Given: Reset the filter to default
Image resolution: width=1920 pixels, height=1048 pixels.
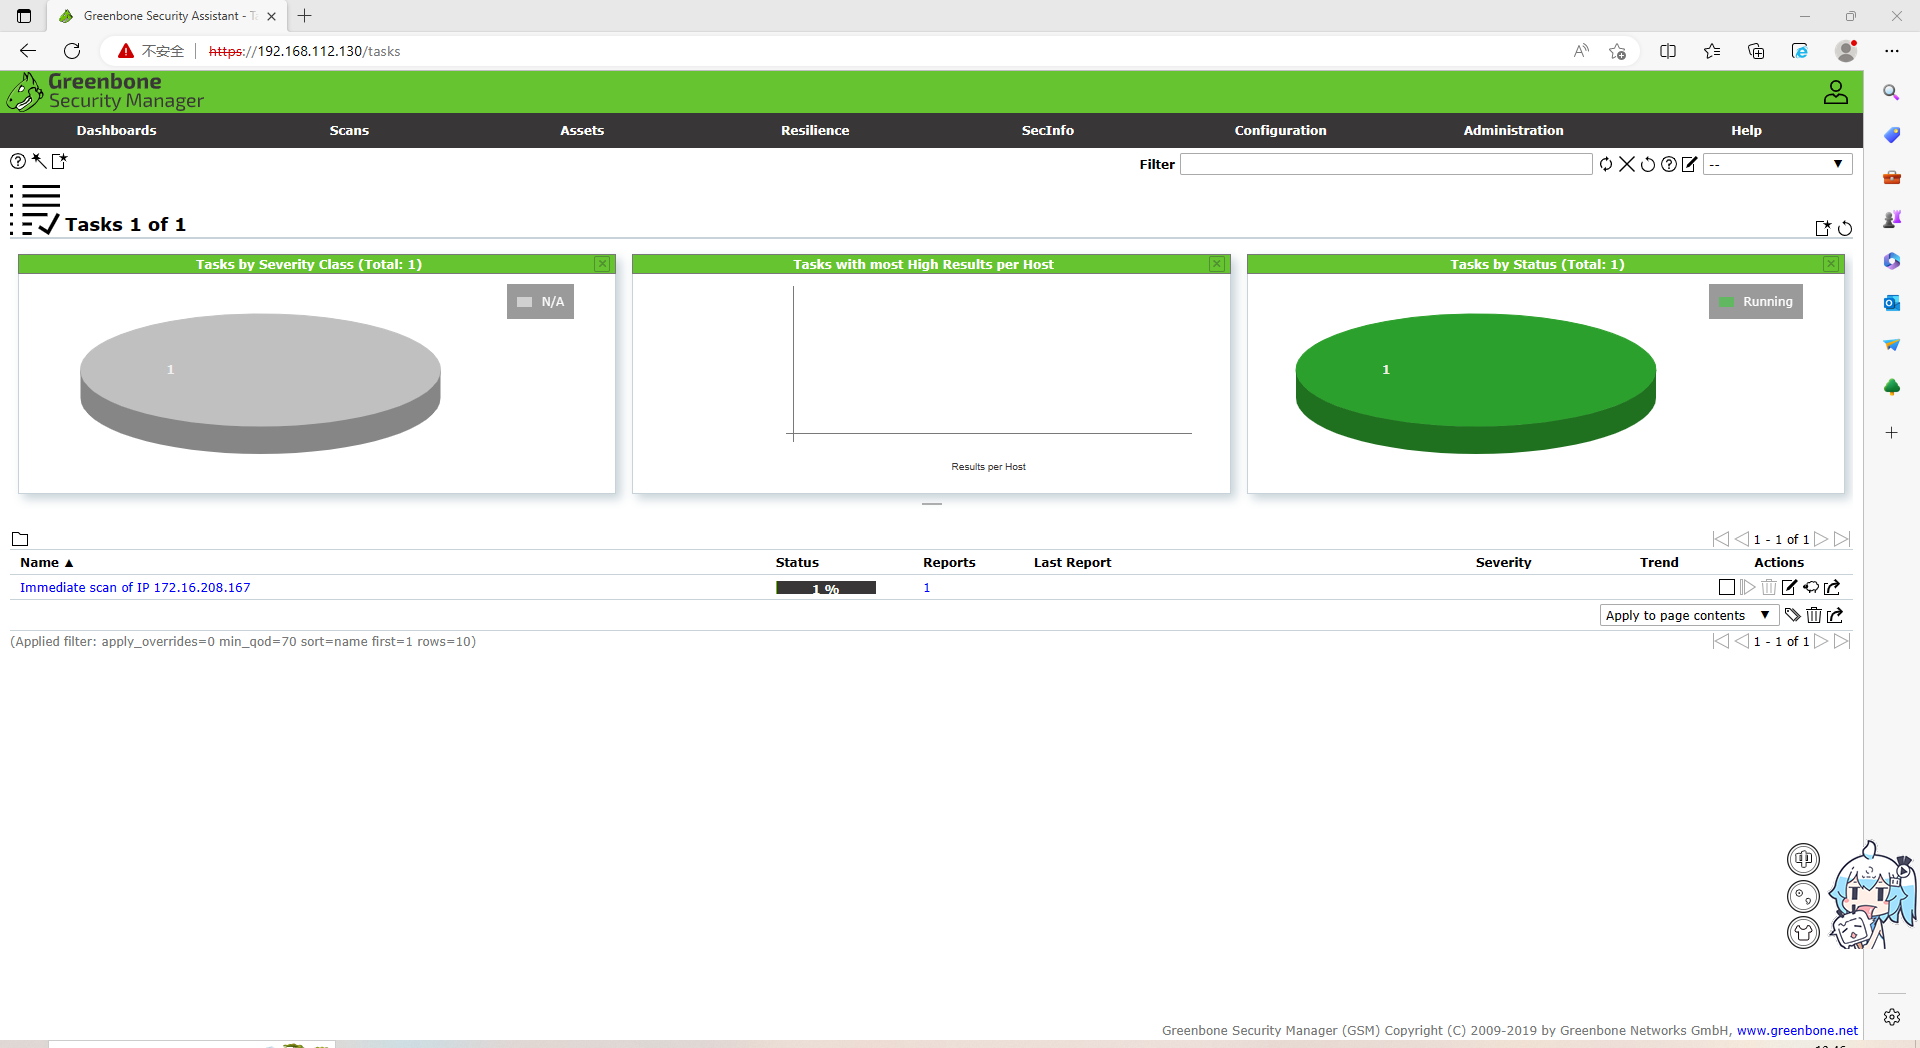Looking at the screenshot, I should pos(1648,164).
